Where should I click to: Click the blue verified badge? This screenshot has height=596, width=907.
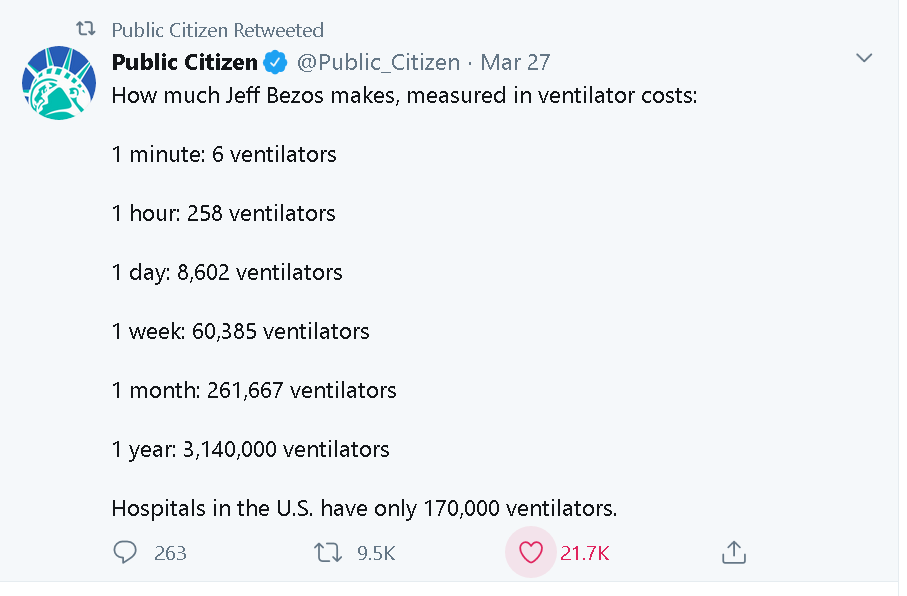pos(275,62)
